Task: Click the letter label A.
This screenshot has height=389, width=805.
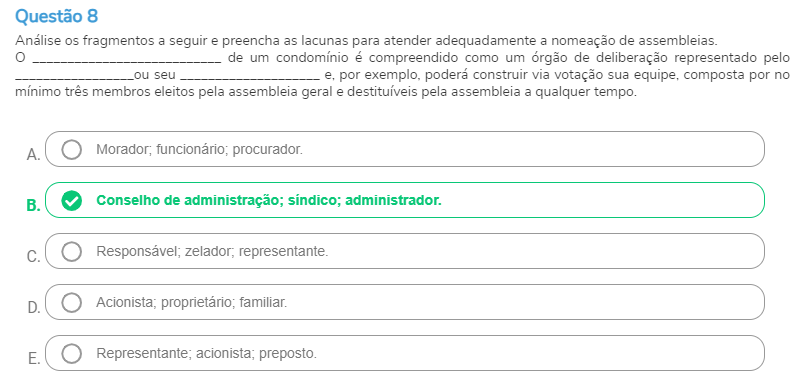Action: (33, 154)
